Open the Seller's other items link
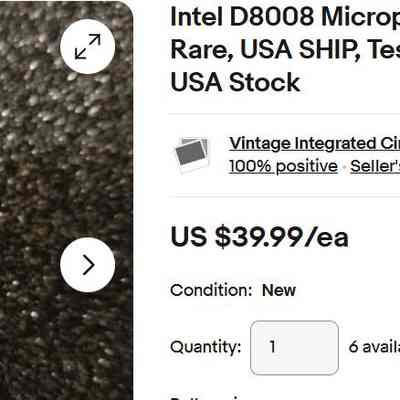The width and height of the screenshot is (400, 400). pos(375,166)
